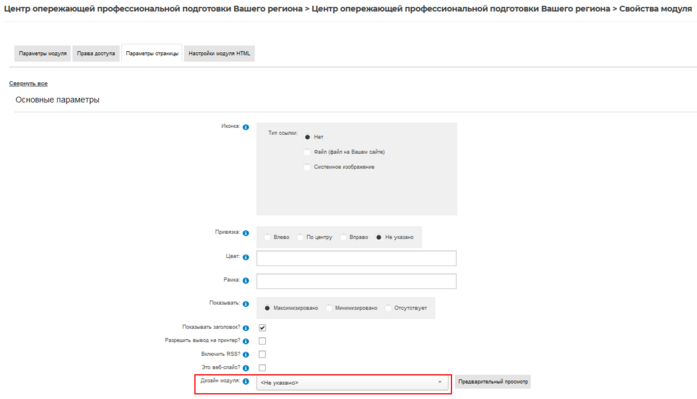Image resolution: width=697 pixels, height=399 pixels.
Task: Select Максимизировано display option
Action: [267, 308]
